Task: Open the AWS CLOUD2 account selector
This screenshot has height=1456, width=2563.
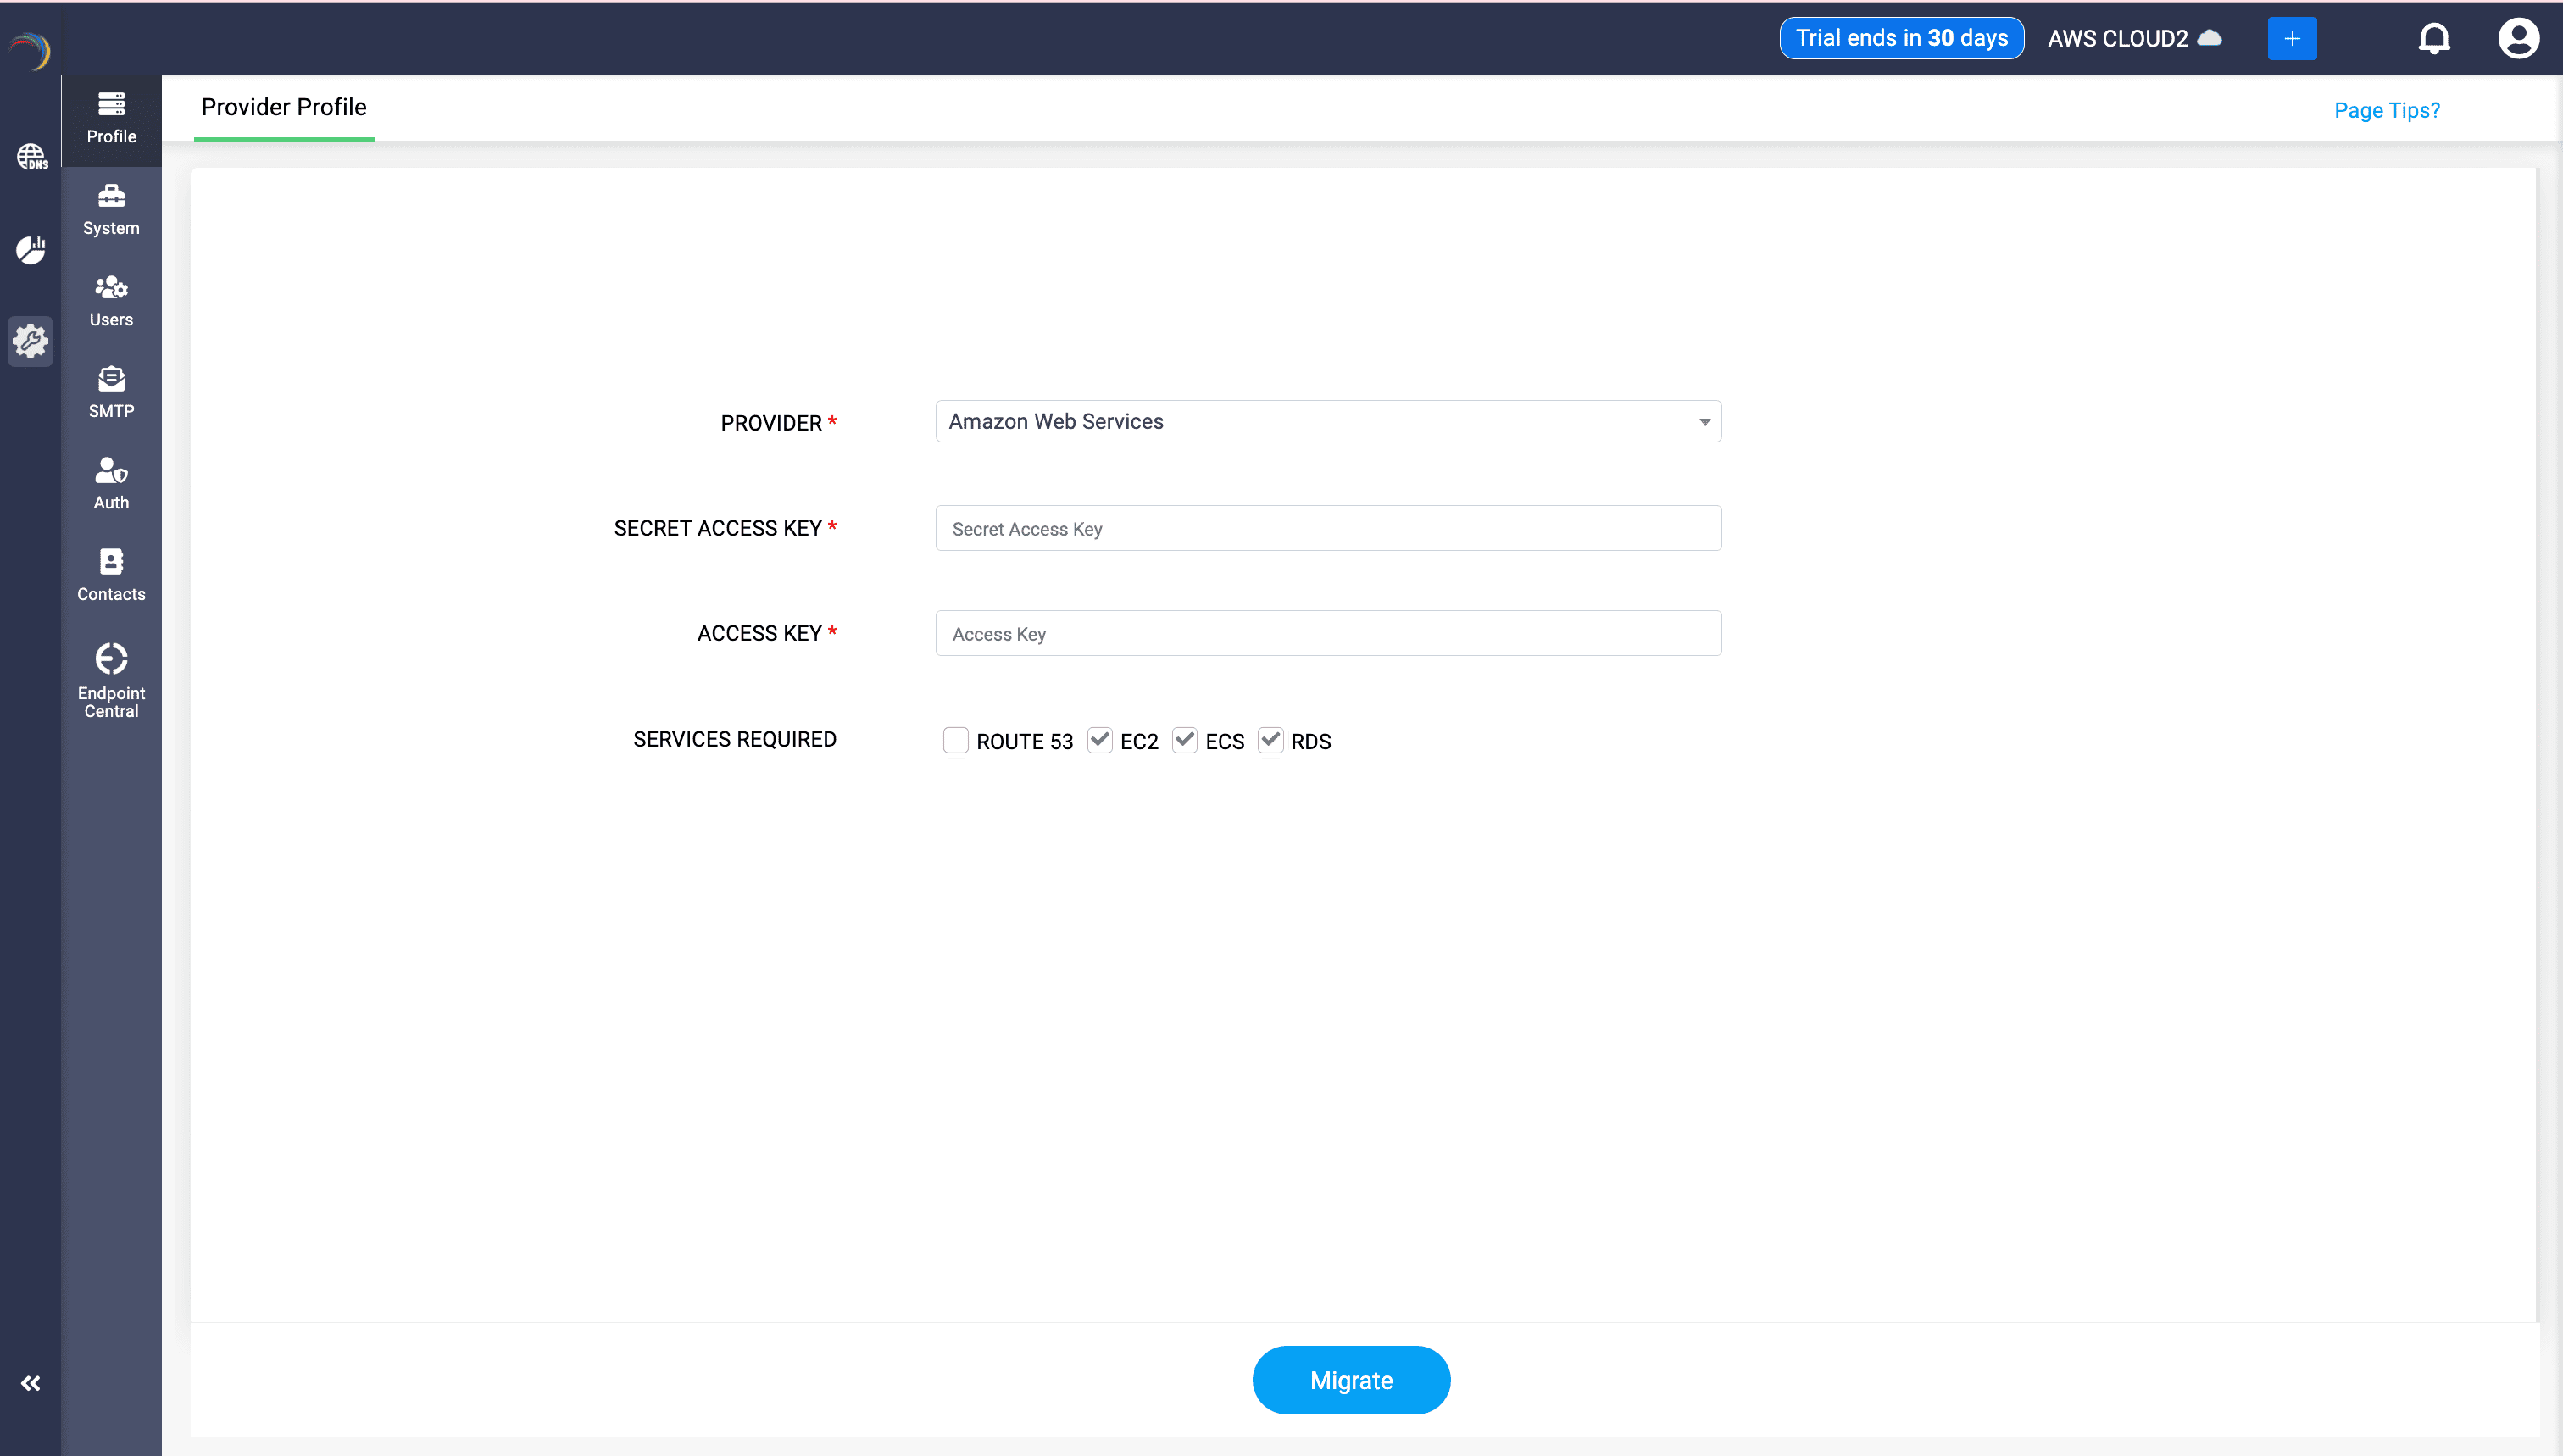Action: tap(2134, 38)
